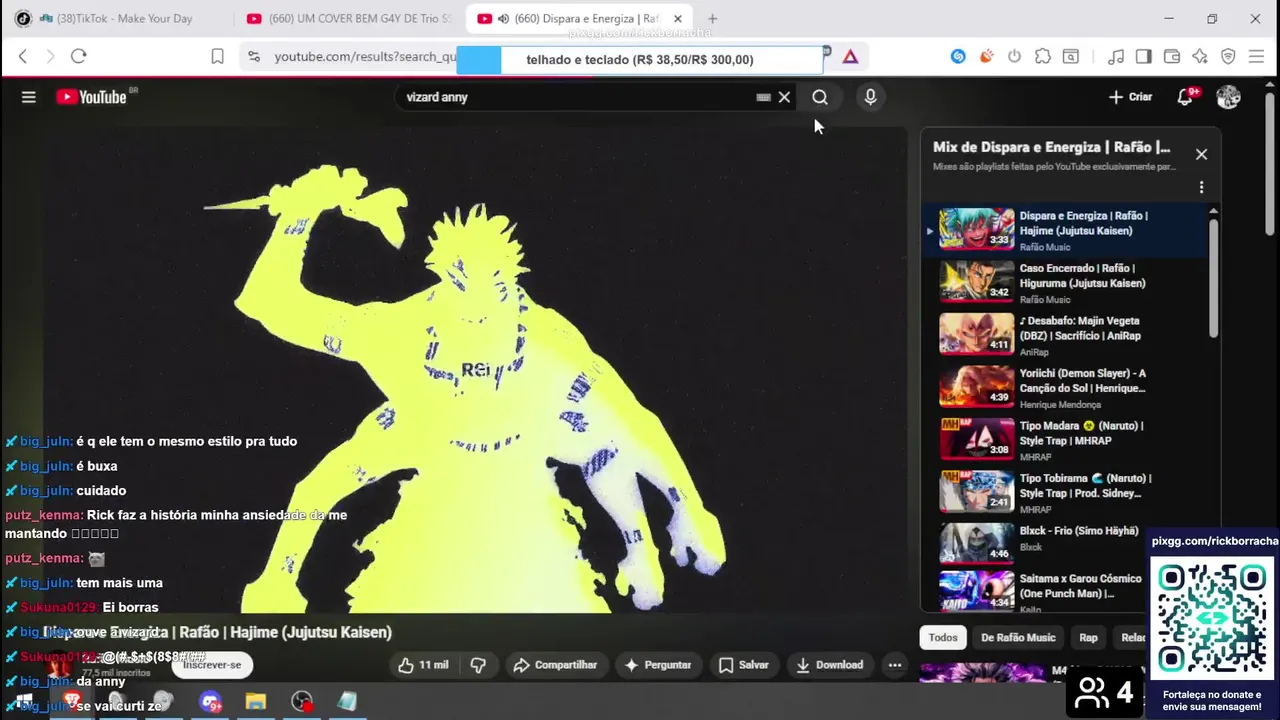
Task: Open the browser main menu
Action: pos(1257,57)
